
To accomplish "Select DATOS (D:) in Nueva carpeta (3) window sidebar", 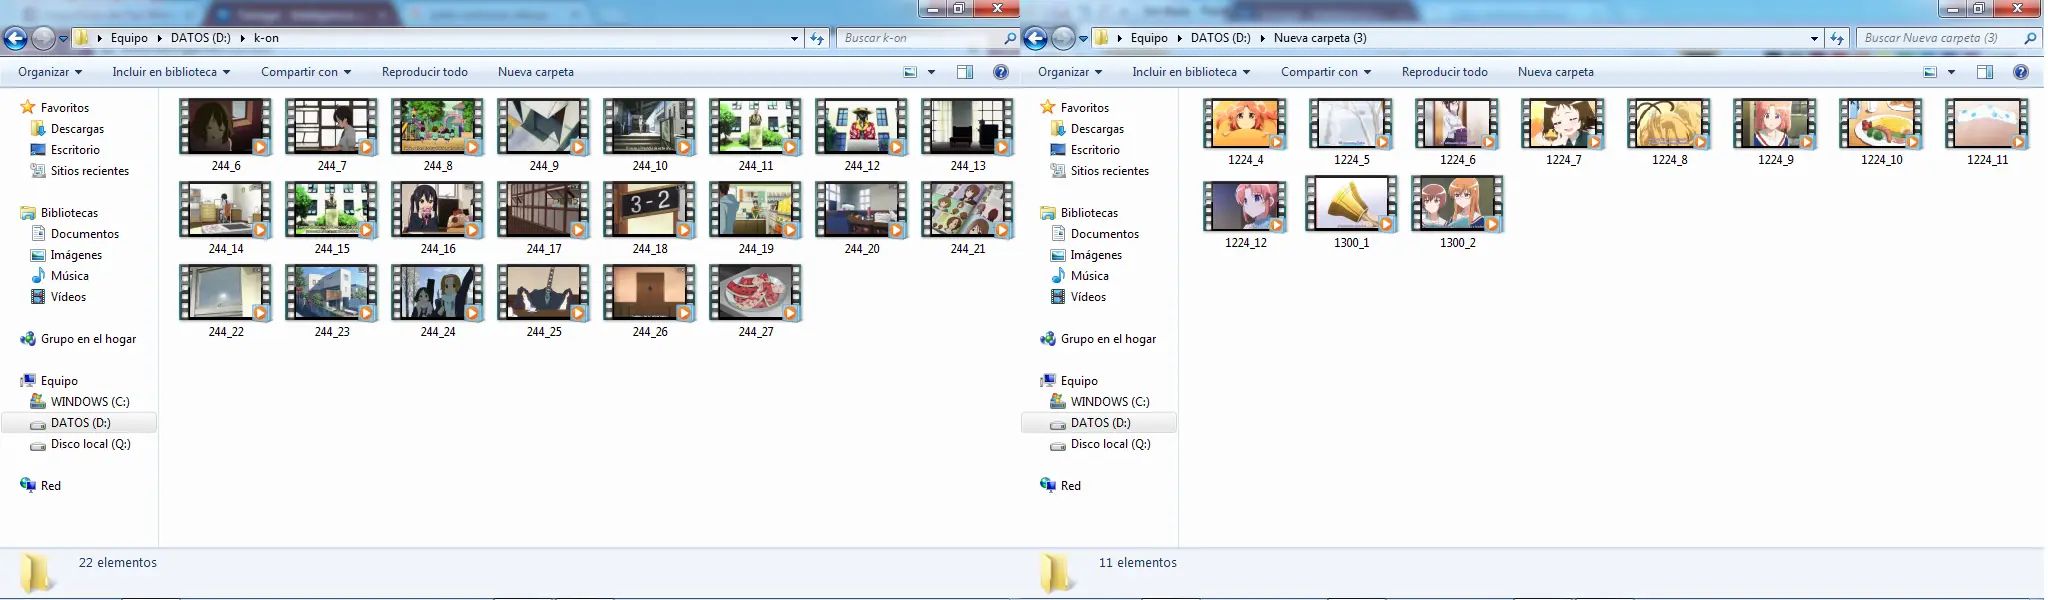I will click(x=1100, y=423).
